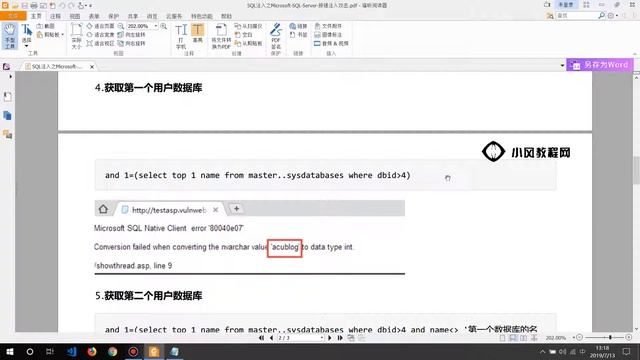Screen dimensions: 640x360
Task: Click the ribbon zoom in magnifier
Action: coord(164,26)
